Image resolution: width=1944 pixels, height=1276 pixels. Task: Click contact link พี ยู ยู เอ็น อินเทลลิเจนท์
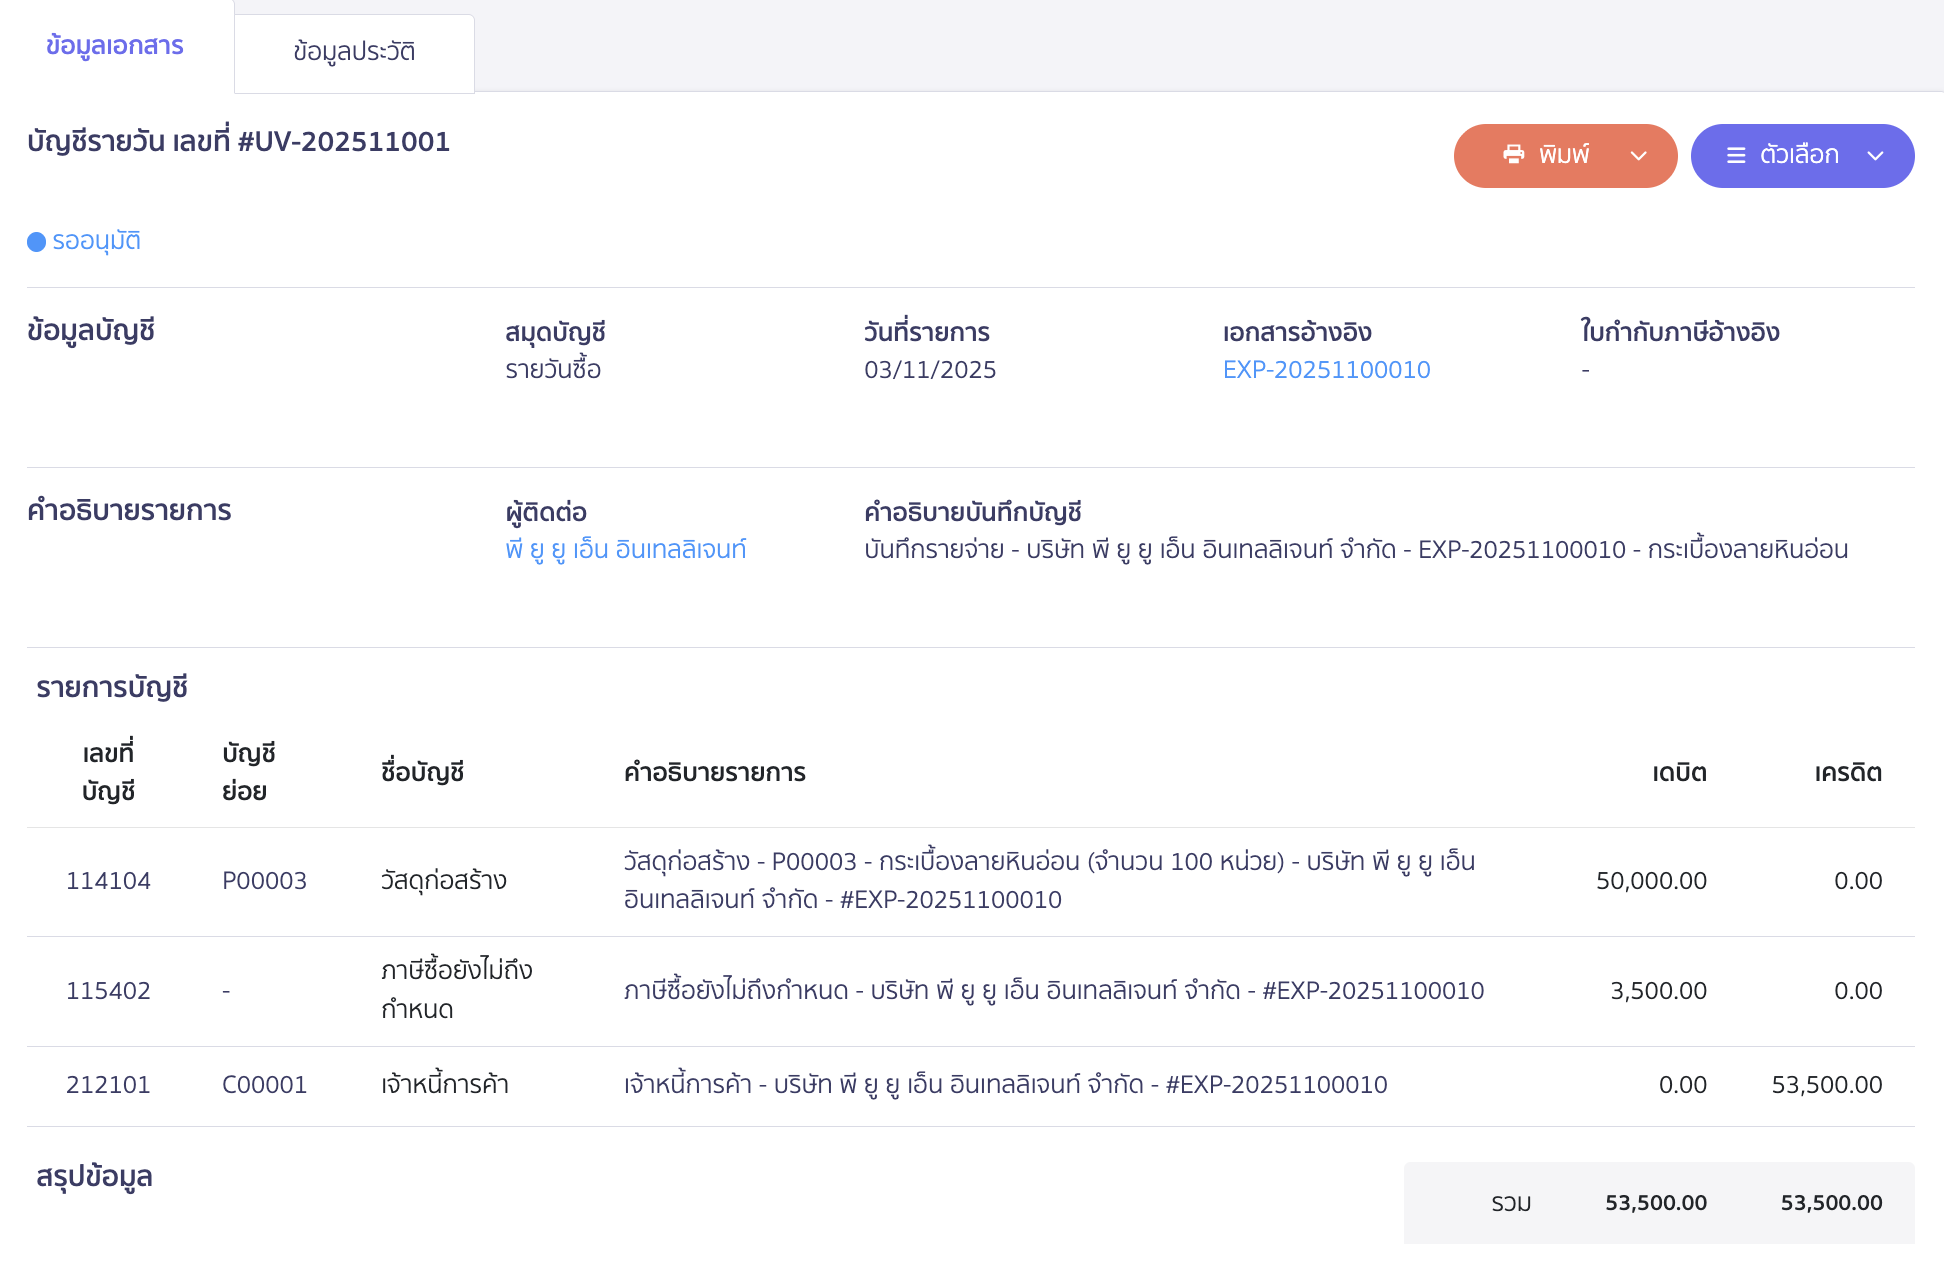pos(627,549)
